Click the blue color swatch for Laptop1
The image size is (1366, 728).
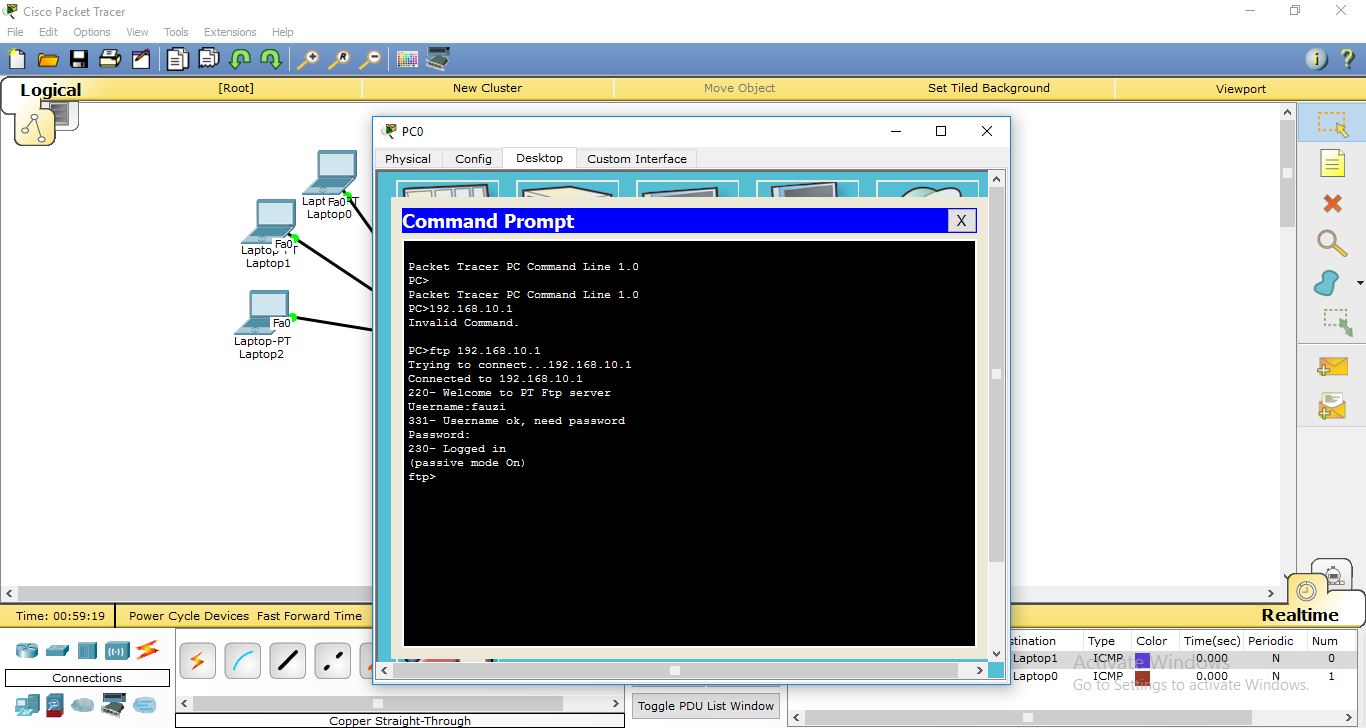(x=1142, y=659)
